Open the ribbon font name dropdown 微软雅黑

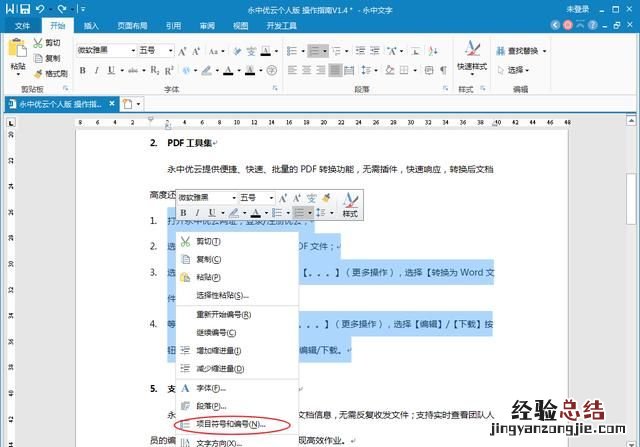point(133,51)
